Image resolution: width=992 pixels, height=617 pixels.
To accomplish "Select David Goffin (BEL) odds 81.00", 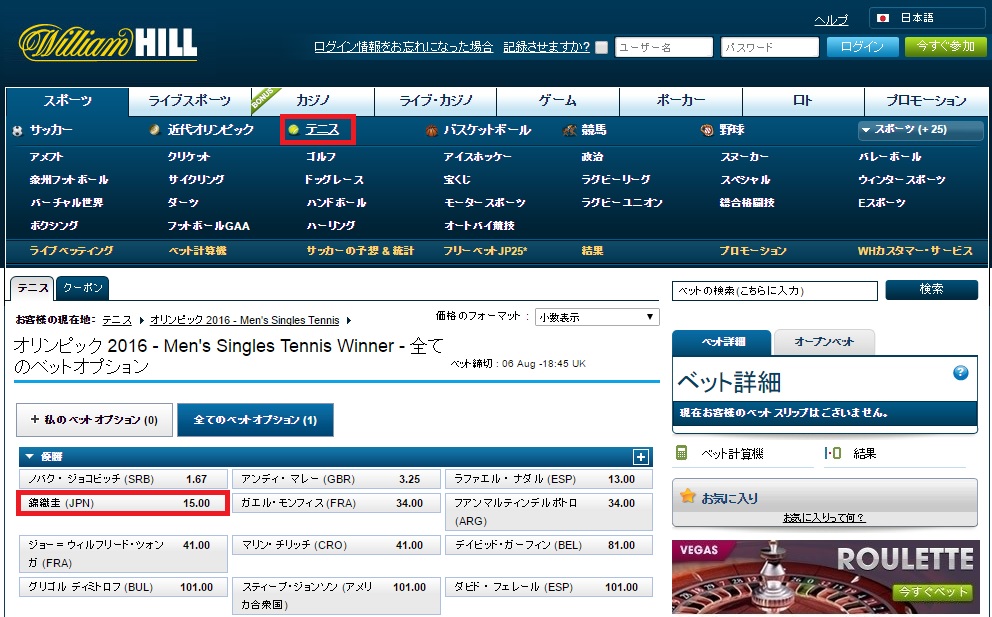I will tap(549, 545).
